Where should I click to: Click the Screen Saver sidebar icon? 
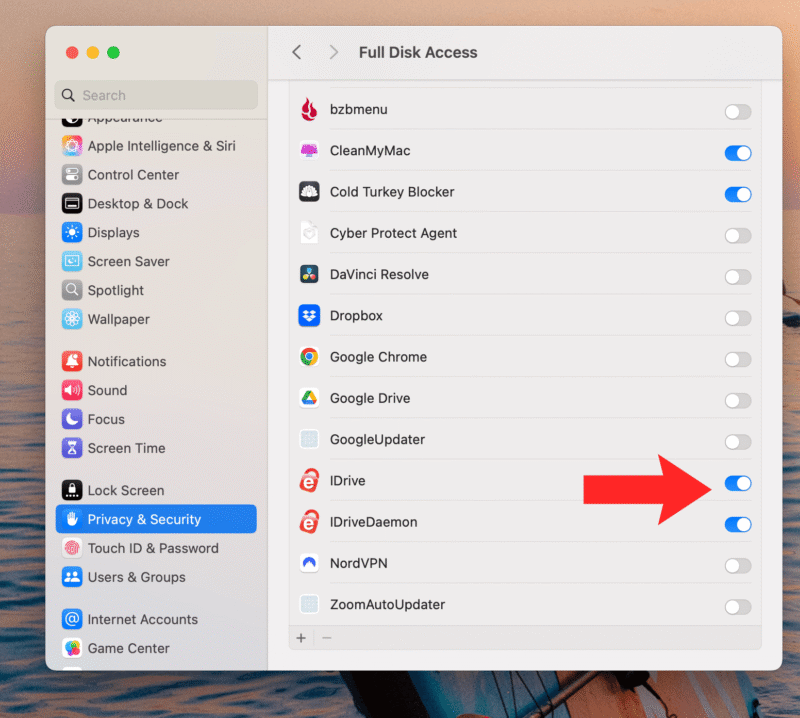72,261
